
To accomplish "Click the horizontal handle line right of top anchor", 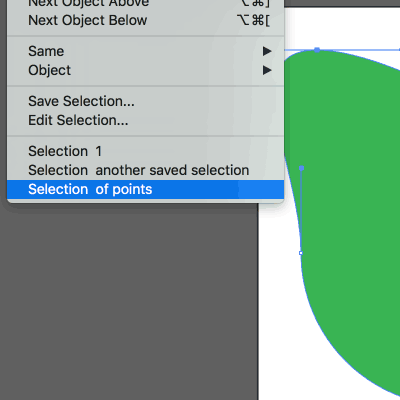I will [360, 50].
